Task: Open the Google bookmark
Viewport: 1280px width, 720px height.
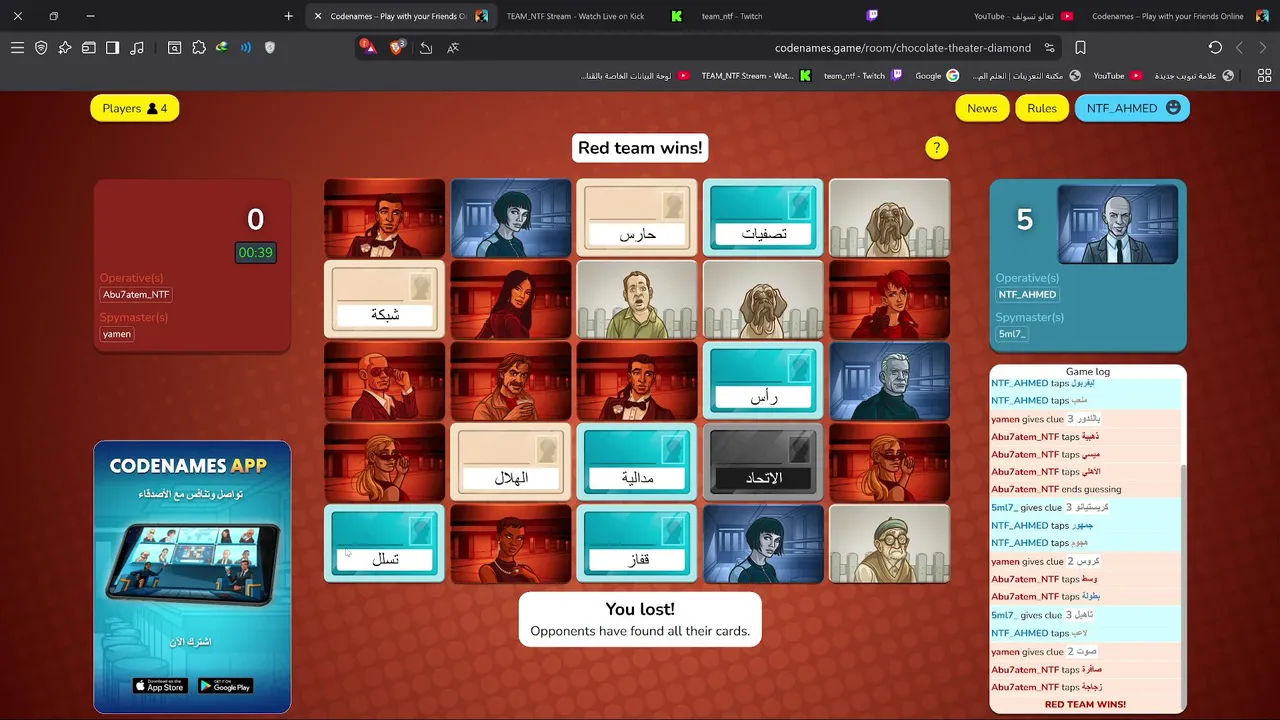Action: tap(937, 76)
